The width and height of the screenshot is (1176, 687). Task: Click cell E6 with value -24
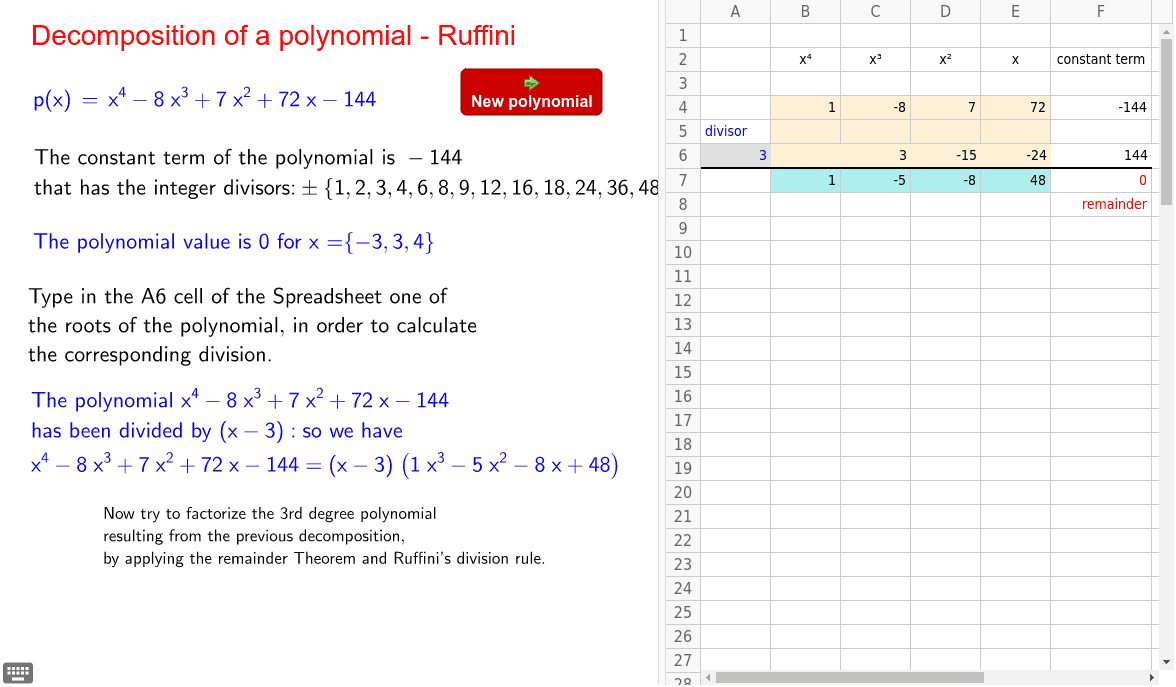coord(1015,155)
